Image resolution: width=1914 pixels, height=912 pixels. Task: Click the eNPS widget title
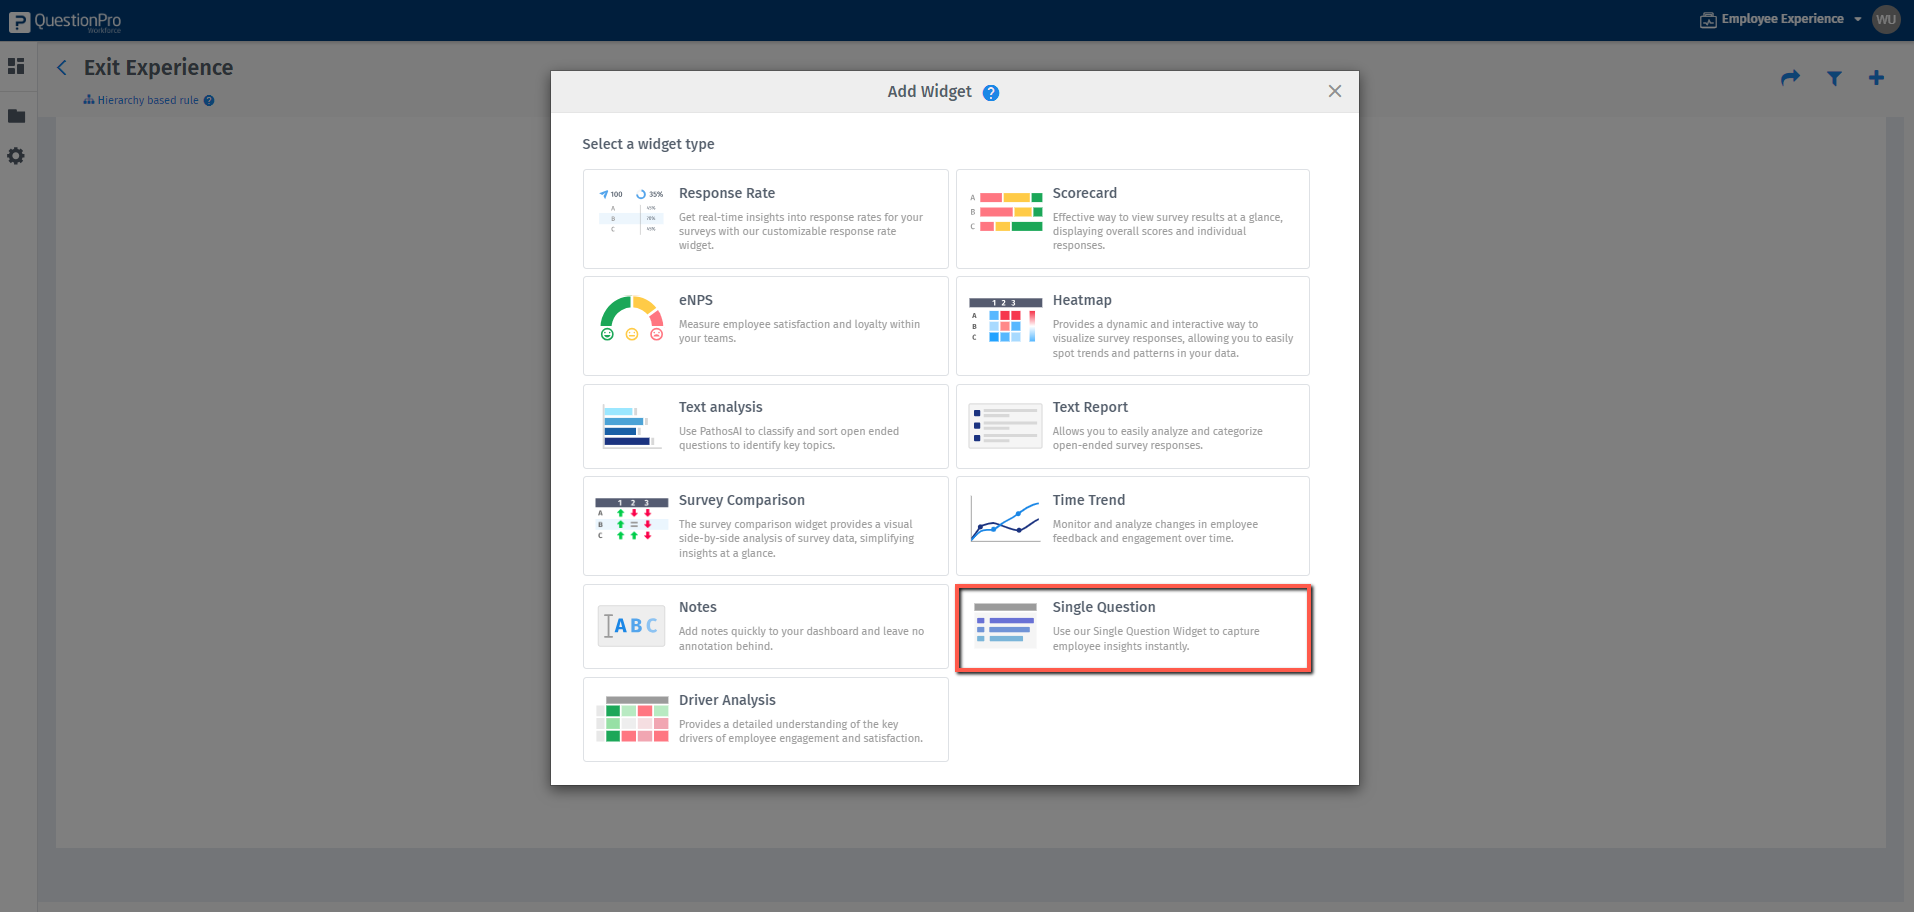696,300
